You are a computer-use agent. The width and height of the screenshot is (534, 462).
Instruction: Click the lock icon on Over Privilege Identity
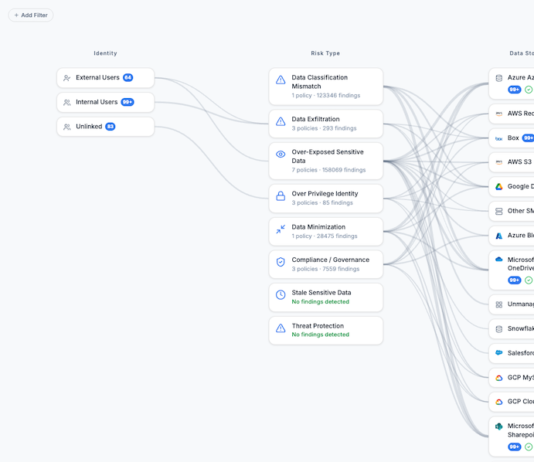pos(280,196)
